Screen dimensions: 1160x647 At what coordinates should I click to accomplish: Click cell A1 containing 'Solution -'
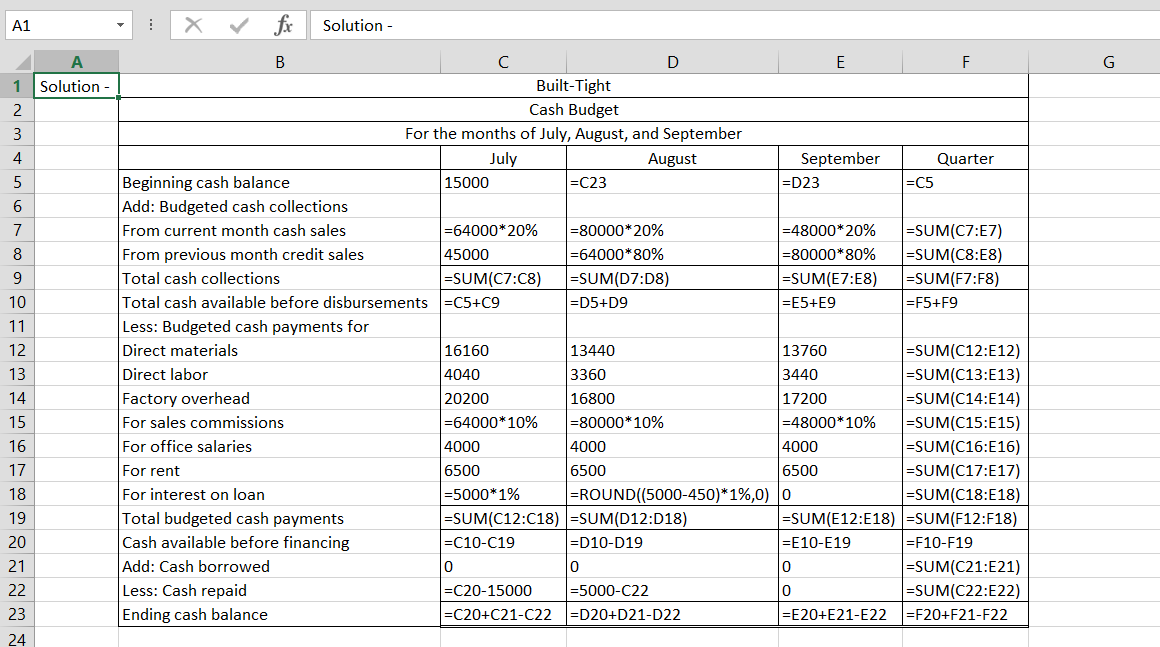(76, 86)
